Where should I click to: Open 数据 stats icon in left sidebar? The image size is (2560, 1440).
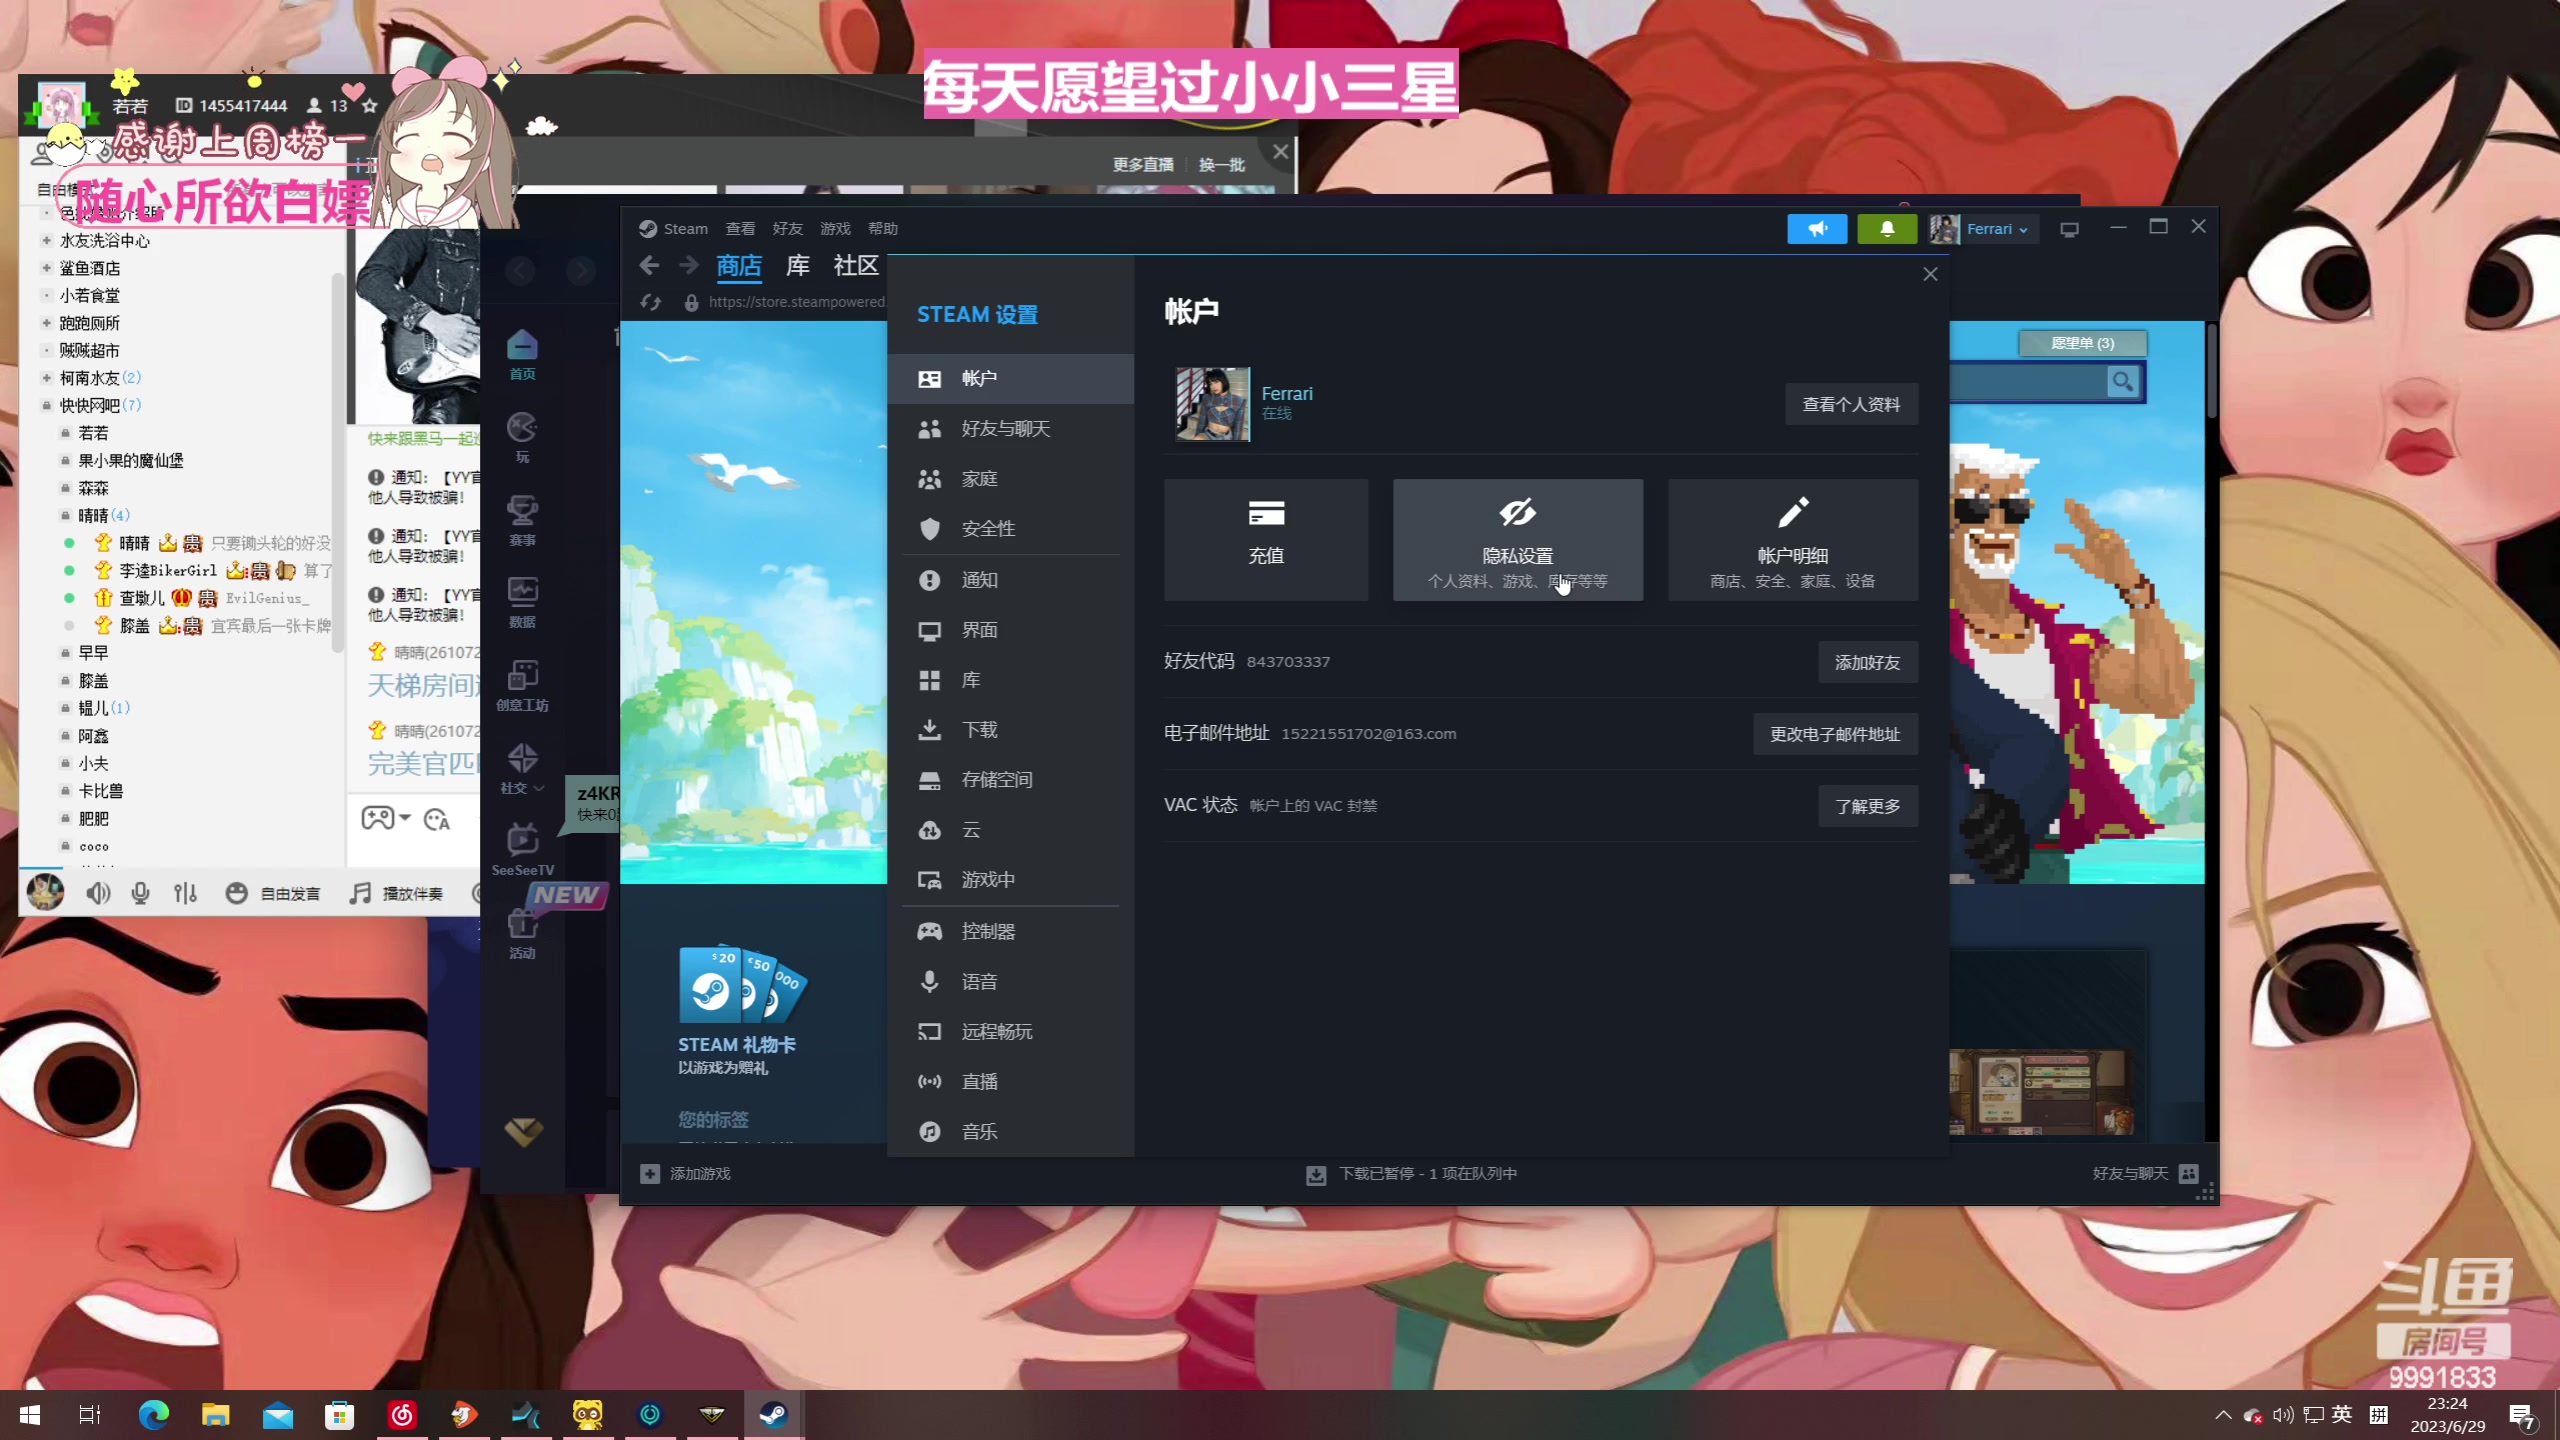pos(522,602)
